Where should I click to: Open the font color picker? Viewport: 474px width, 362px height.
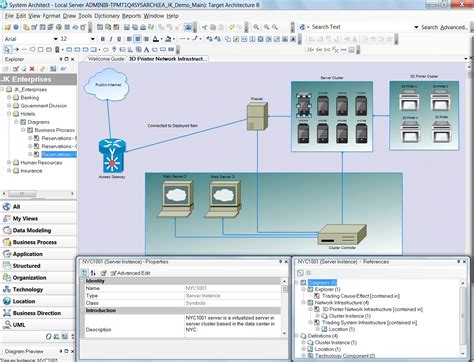pyautogui.click(x=157, y=39)
